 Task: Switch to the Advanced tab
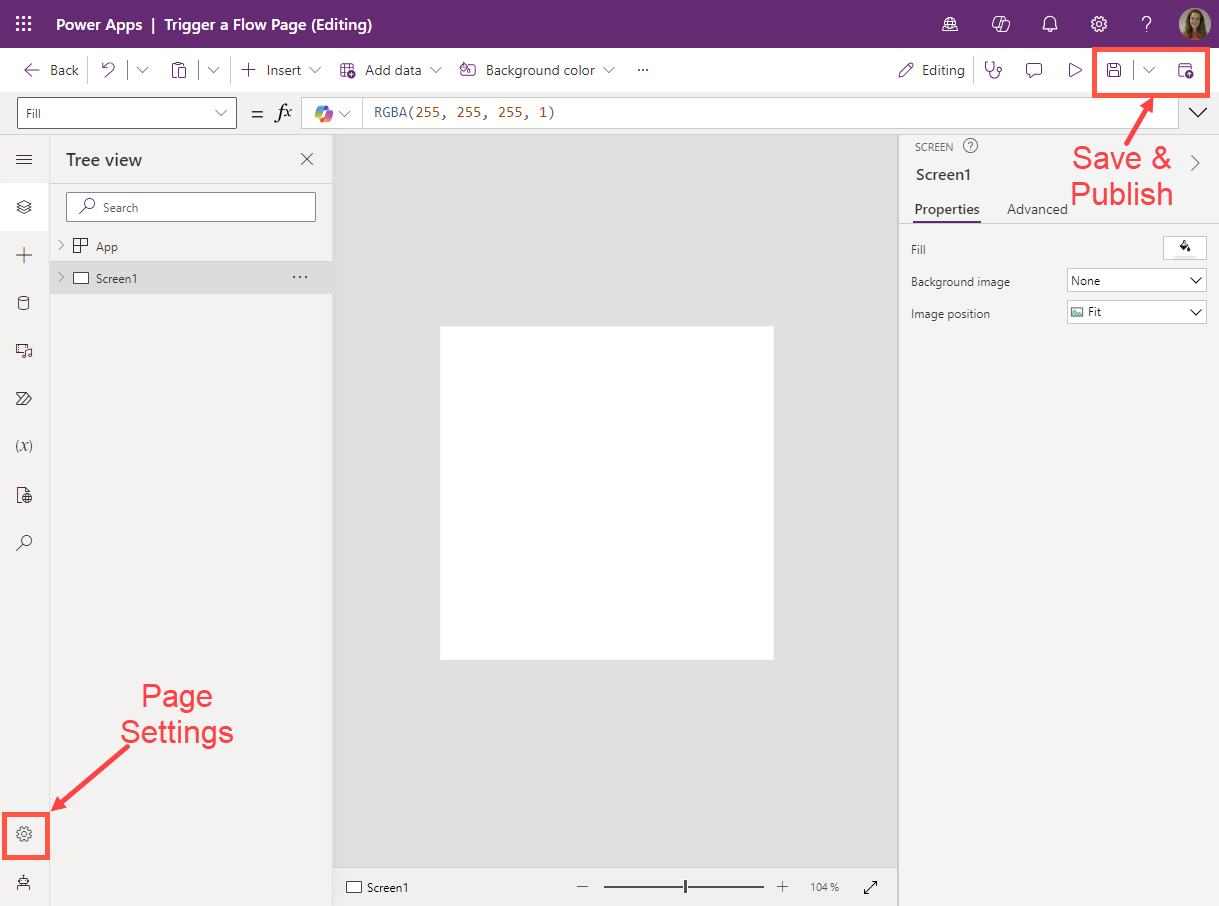(x=1037, y=209)
